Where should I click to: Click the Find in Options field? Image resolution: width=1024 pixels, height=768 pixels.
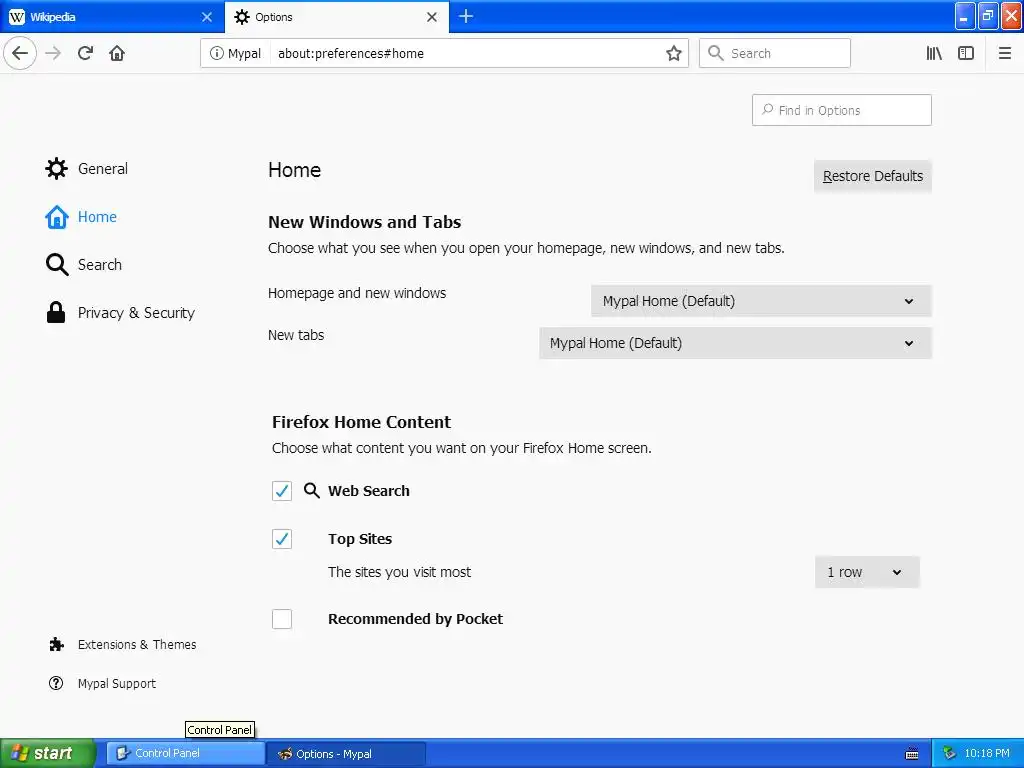[x=841, y=110]
